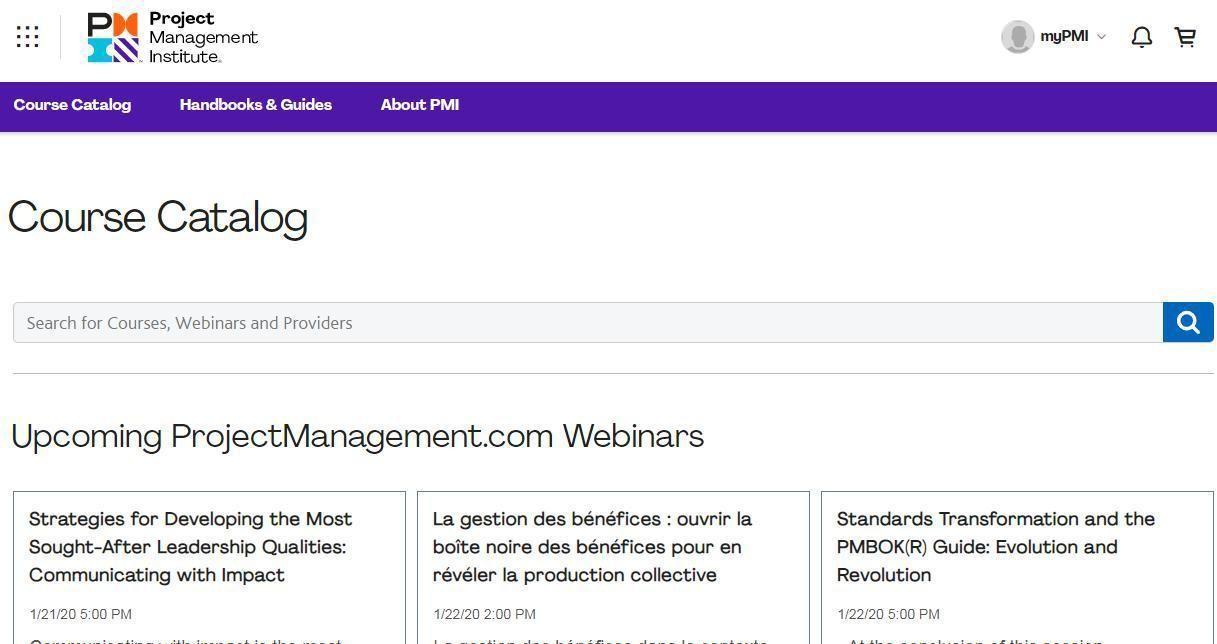Open the Strategies for Developing Leadership Qualities webinar
1217x644 pixels.
(190, 547)
